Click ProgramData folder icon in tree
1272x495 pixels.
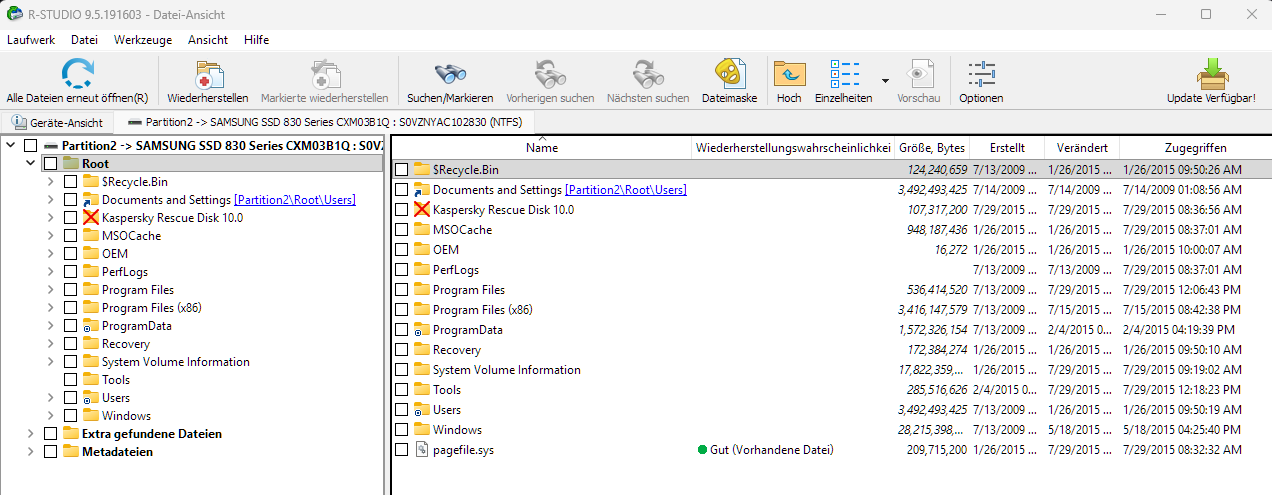click(91, 326)
